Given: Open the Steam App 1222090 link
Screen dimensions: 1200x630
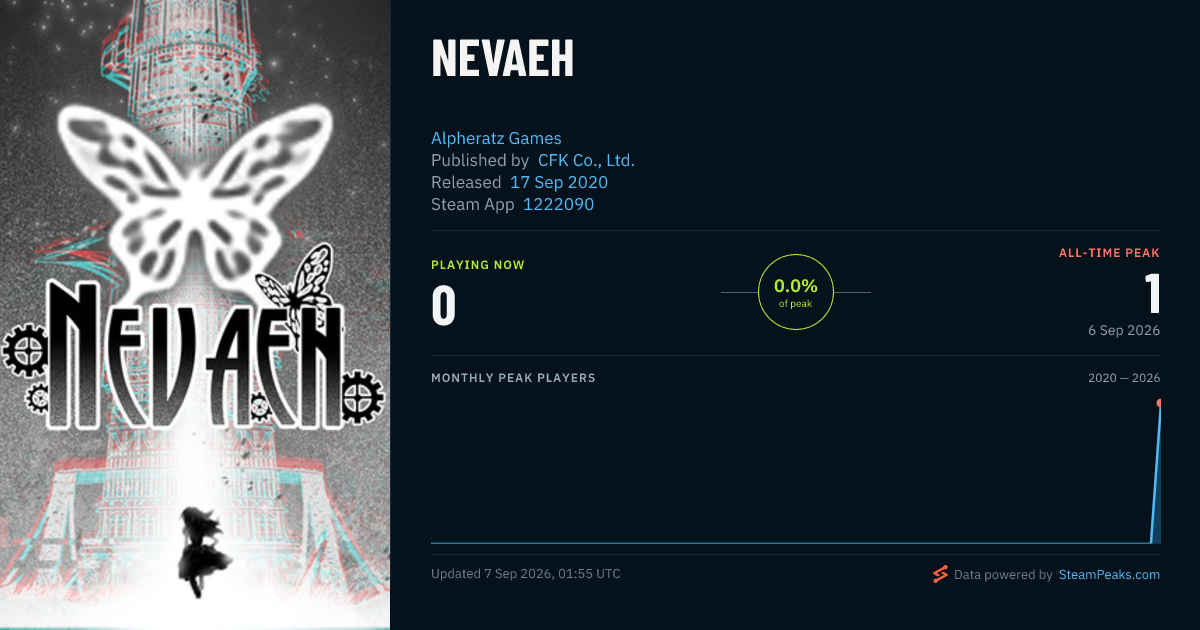Looking at the screenshot, I should (559, 204).
